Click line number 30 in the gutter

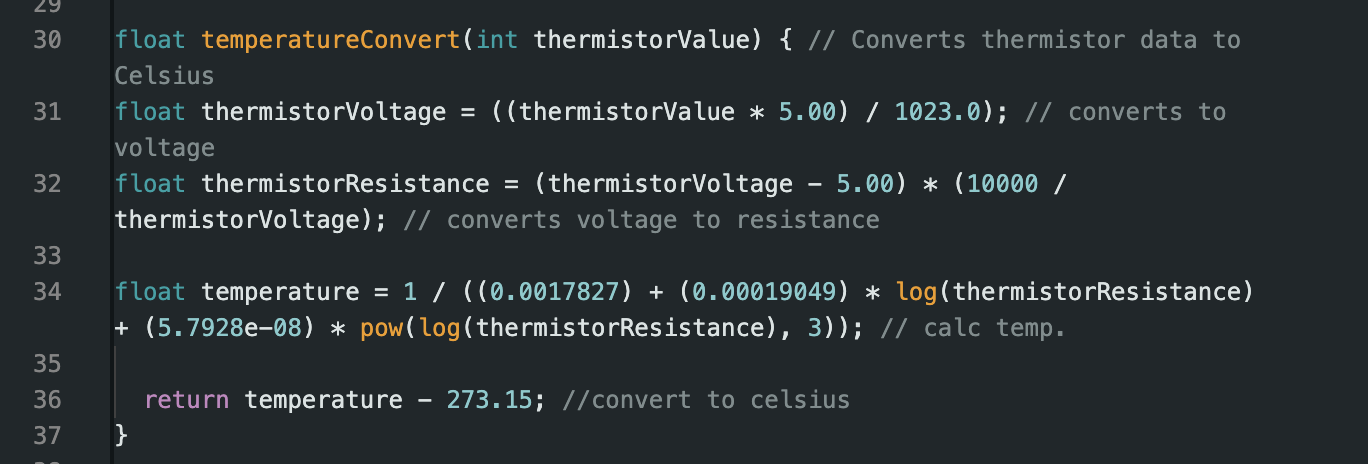[47, 40]
